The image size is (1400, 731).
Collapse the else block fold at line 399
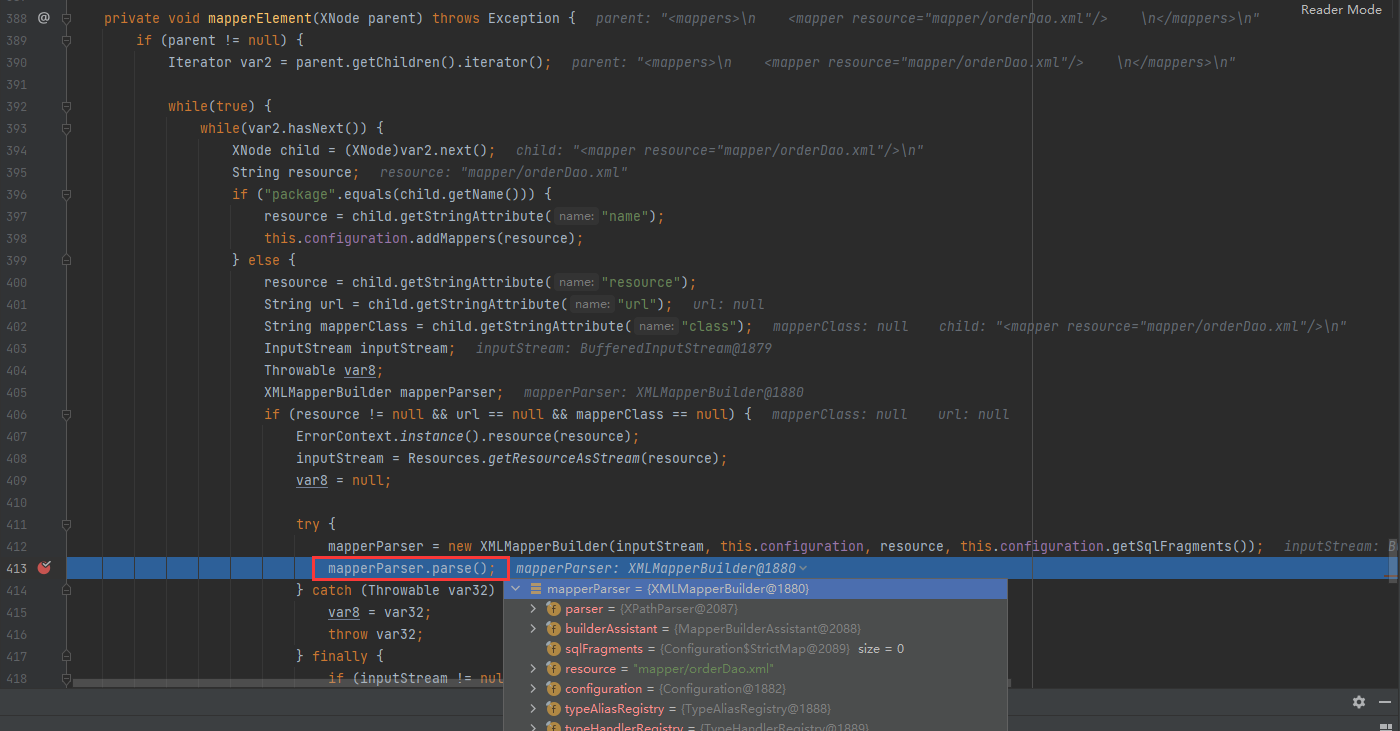tap(67, 260)
